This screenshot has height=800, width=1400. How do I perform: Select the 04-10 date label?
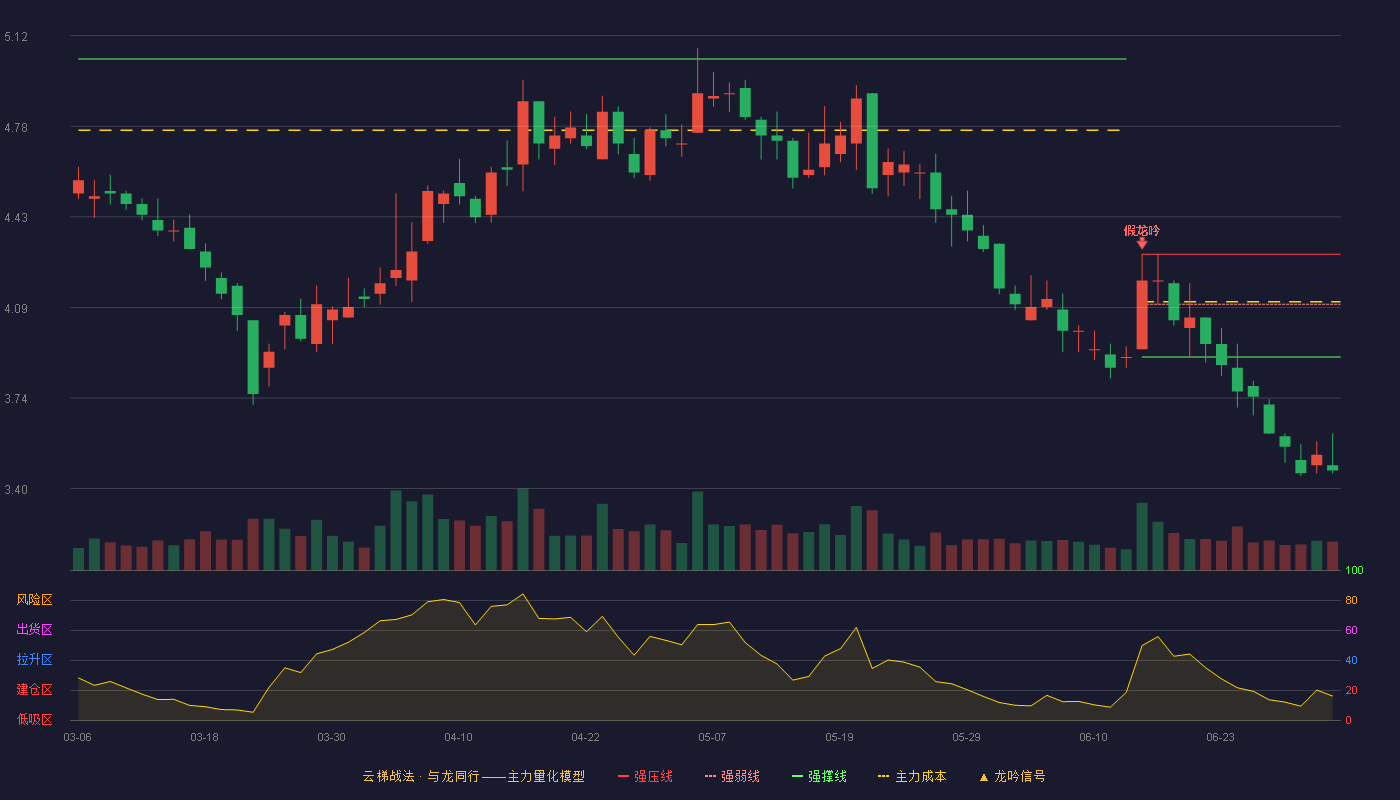458,737
